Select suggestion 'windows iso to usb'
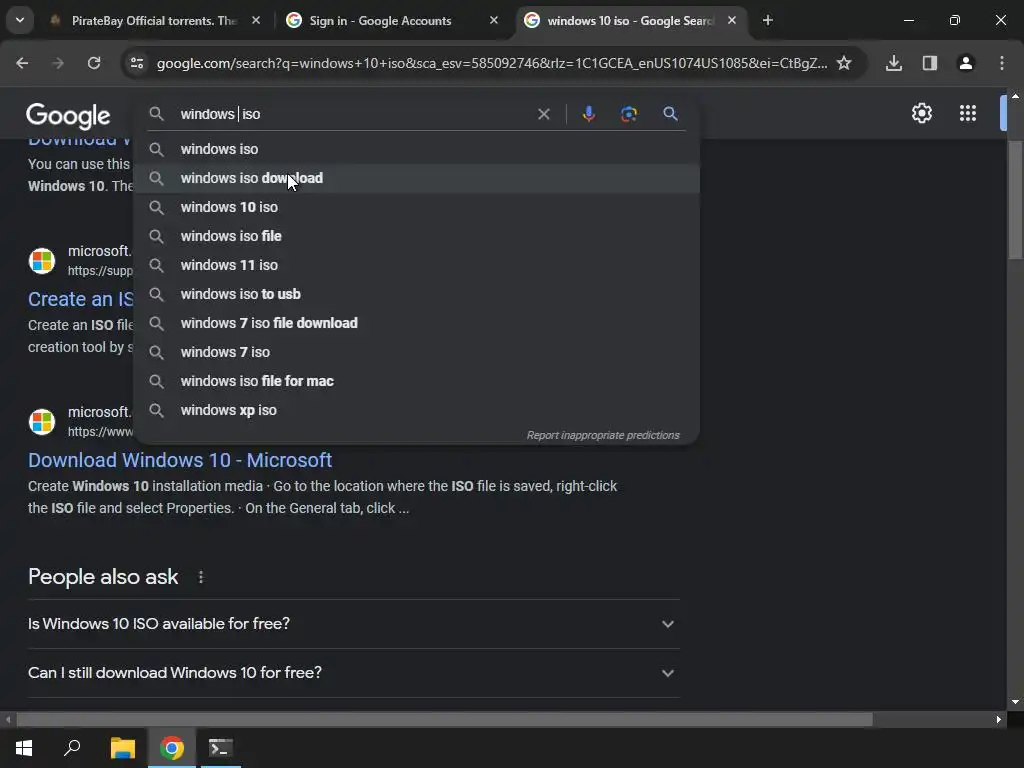The height and width of the screenshot is (768, 1024). point(417,295)
